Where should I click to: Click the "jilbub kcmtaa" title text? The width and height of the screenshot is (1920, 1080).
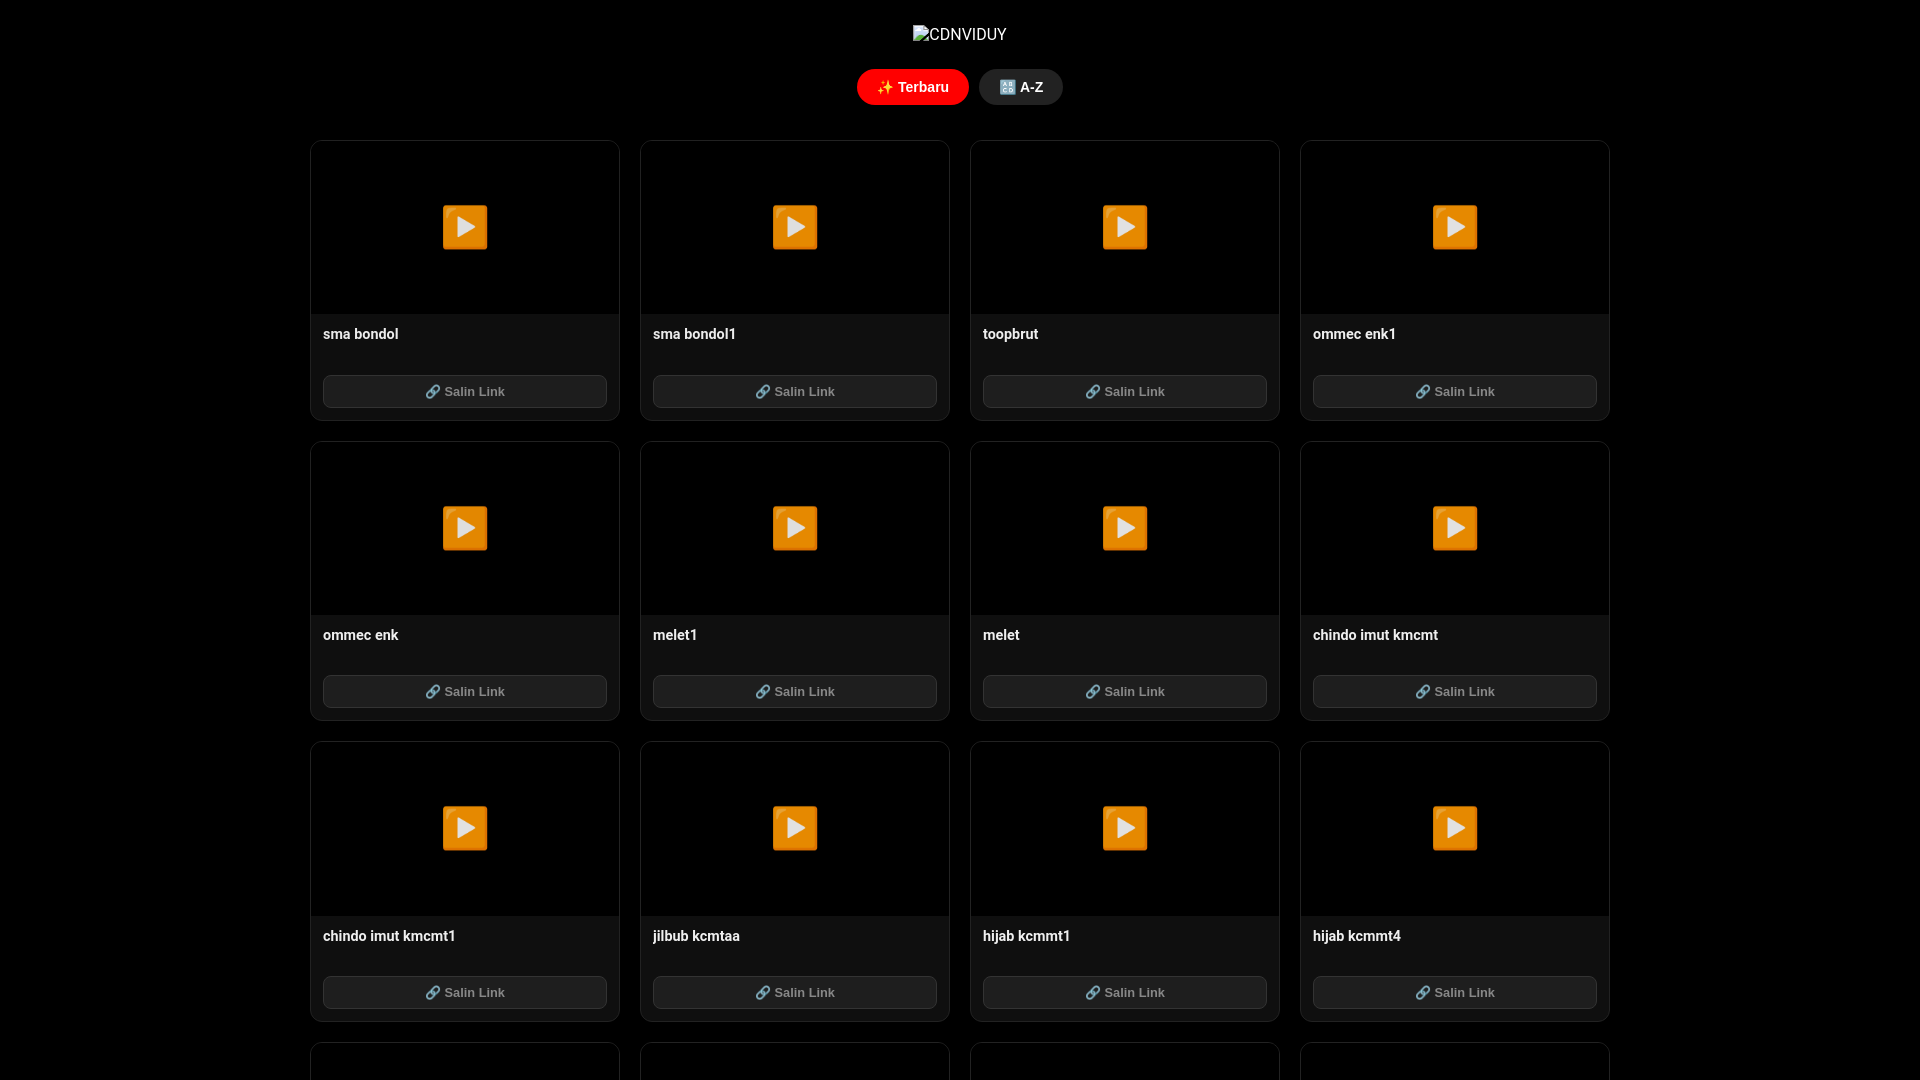(696, 936)
